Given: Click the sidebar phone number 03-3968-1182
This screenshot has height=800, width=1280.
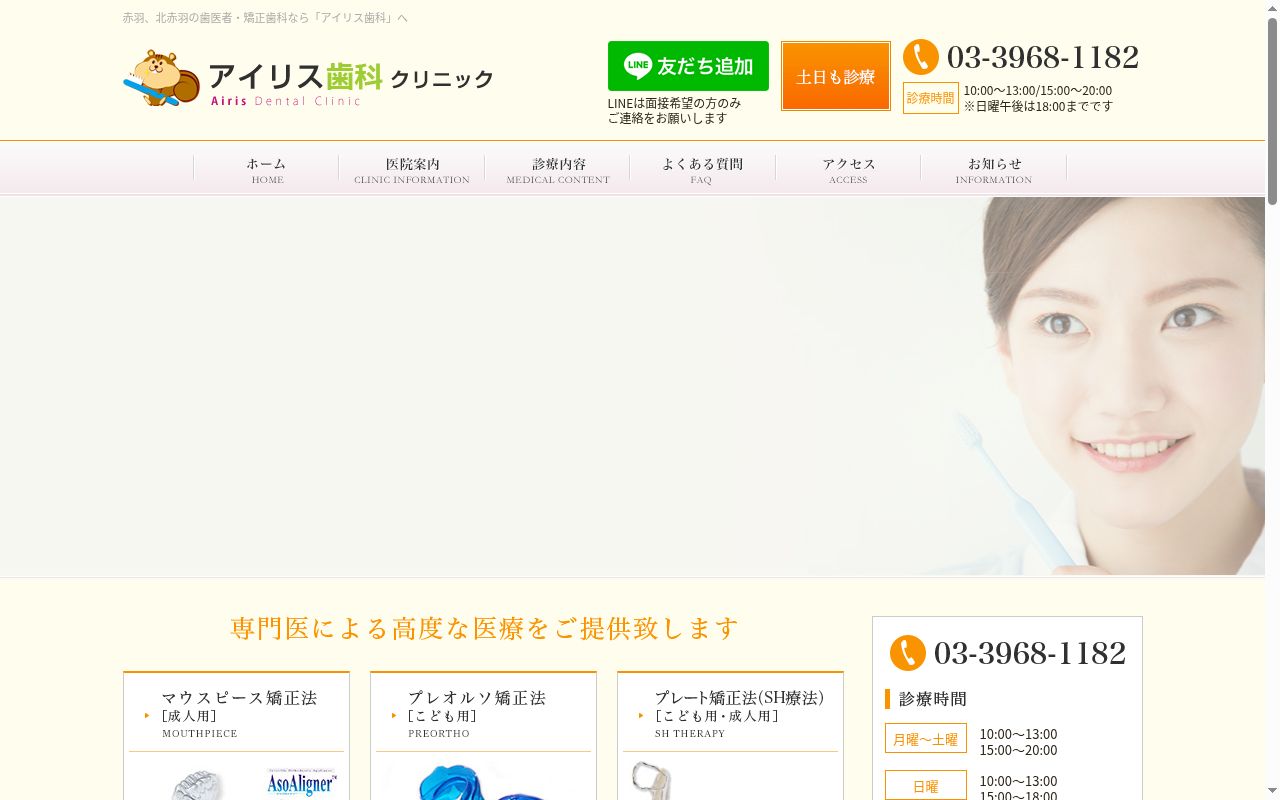Looking at the screenshot, I should click(1030, 653).
